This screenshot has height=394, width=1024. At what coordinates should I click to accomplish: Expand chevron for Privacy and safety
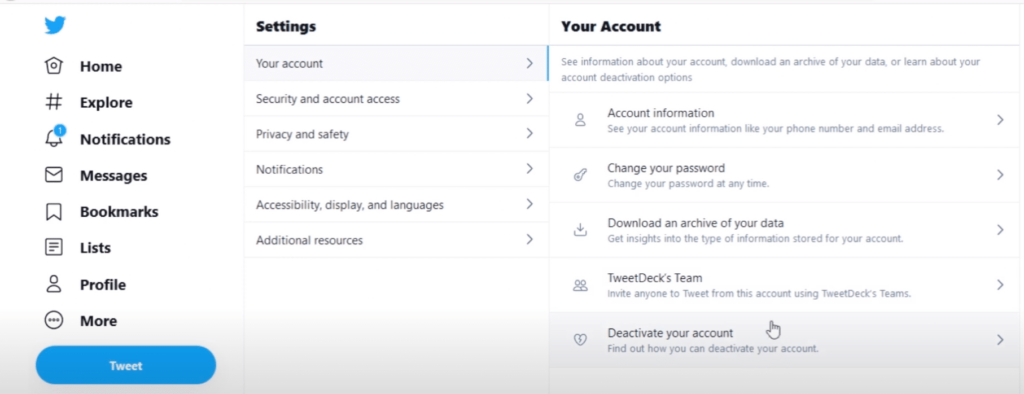coord(530,133)
